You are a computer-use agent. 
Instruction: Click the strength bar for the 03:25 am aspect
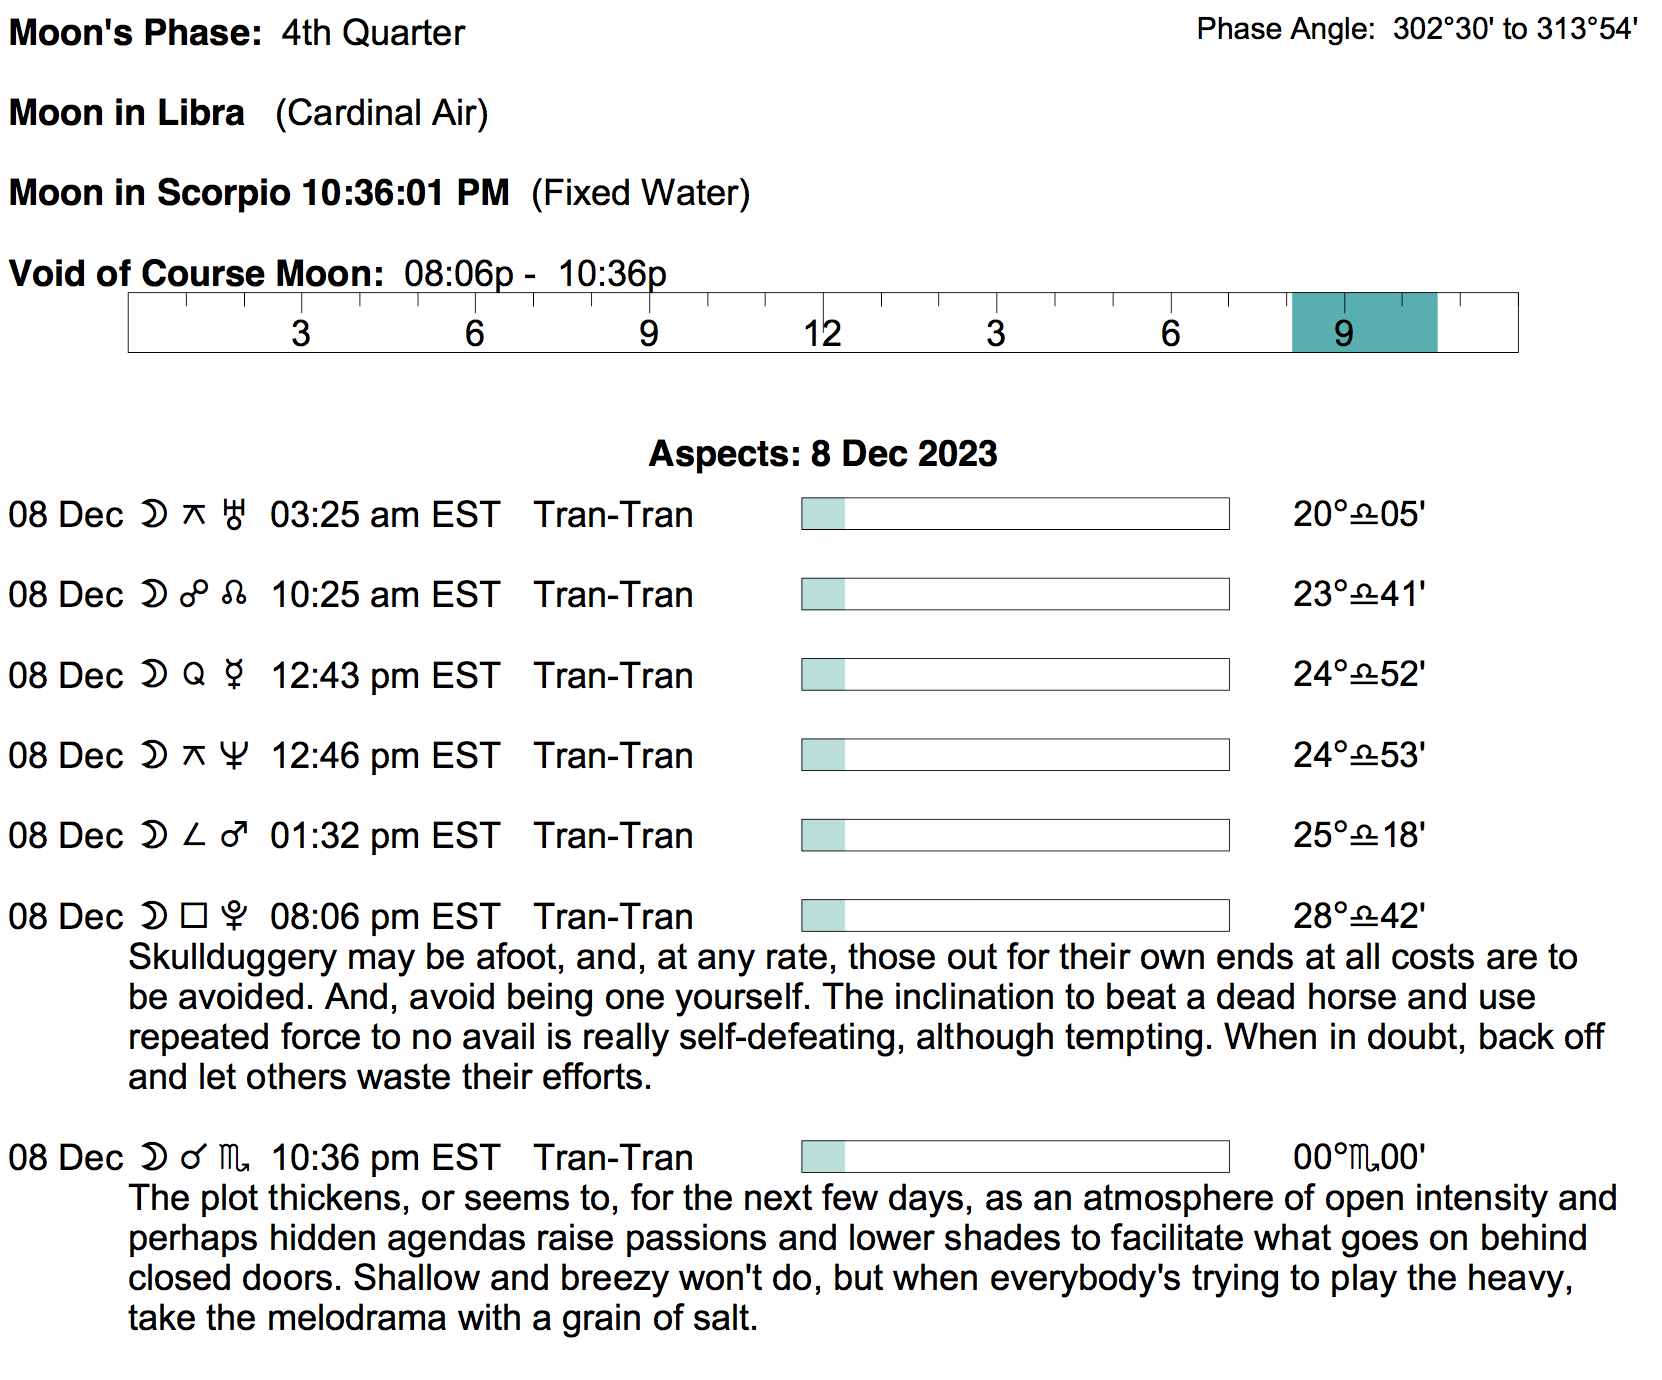[x=1014, y=514]
